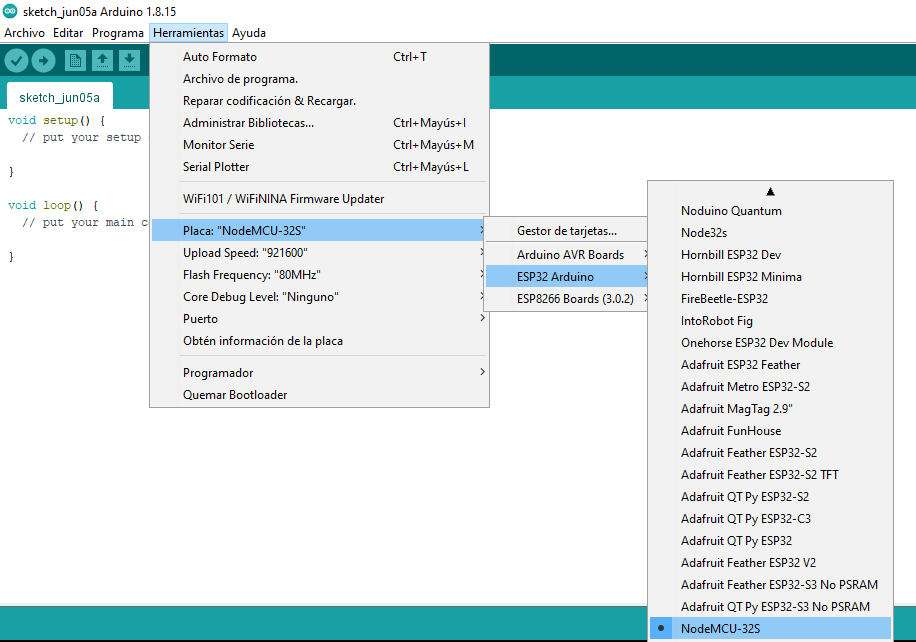Click the Verify checkmark toolbar icon
916x642 pixels.
[16, 61]
